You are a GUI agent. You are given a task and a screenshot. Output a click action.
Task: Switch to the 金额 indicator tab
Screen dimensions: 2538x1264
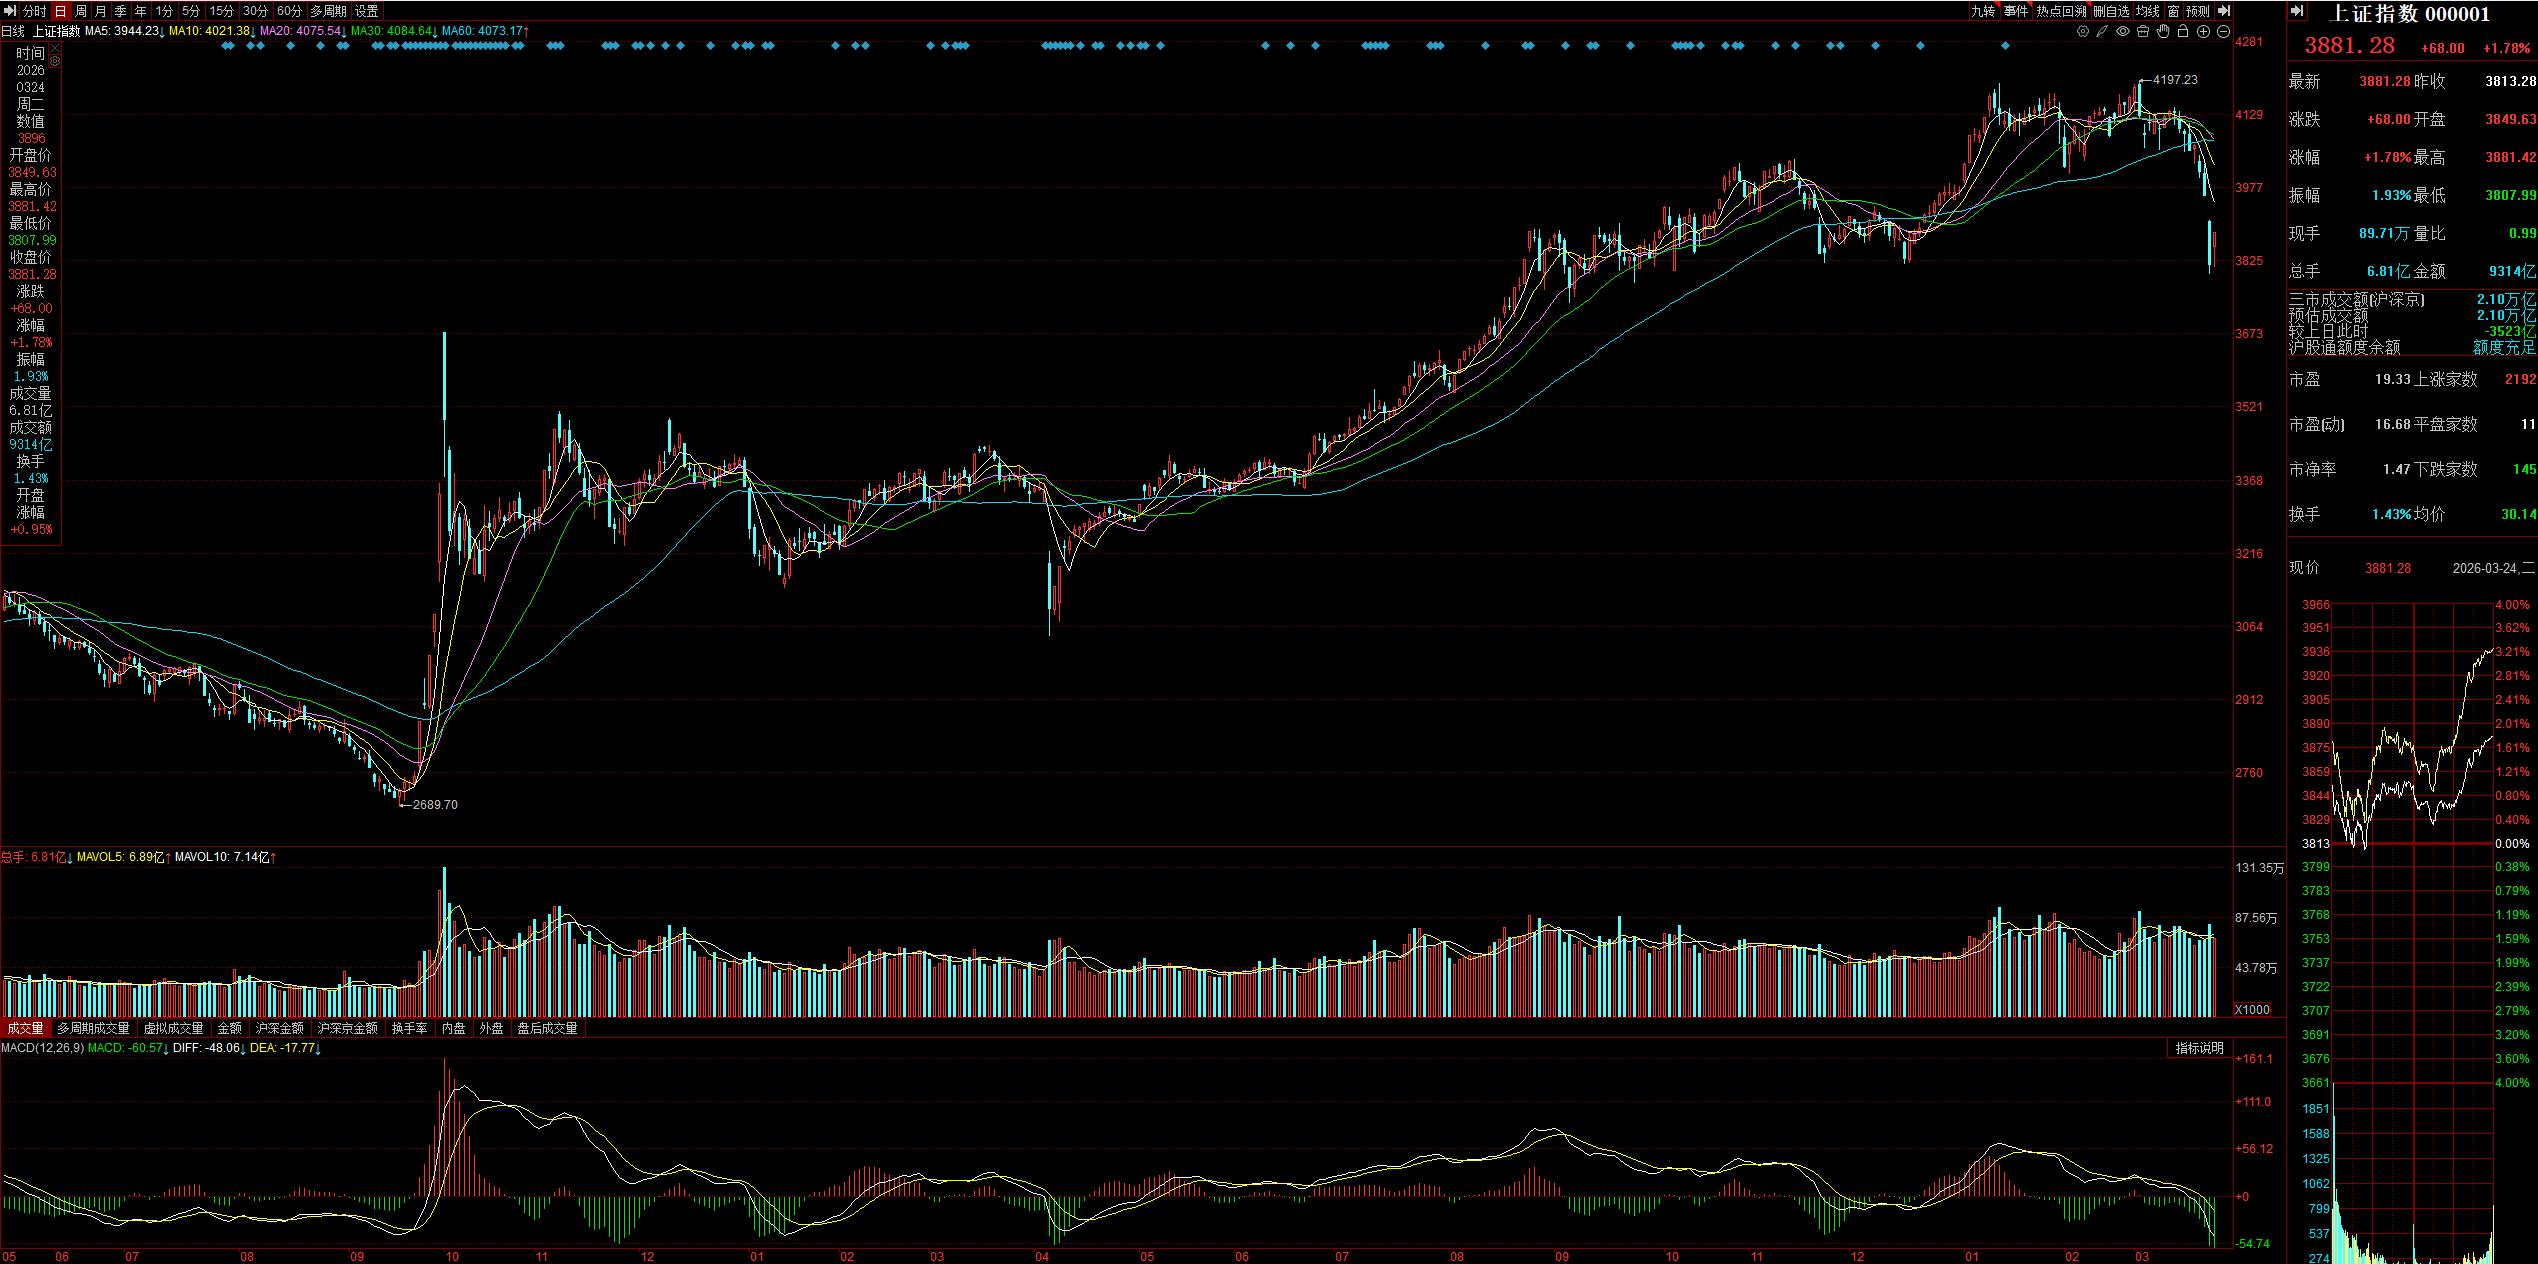229,1028
